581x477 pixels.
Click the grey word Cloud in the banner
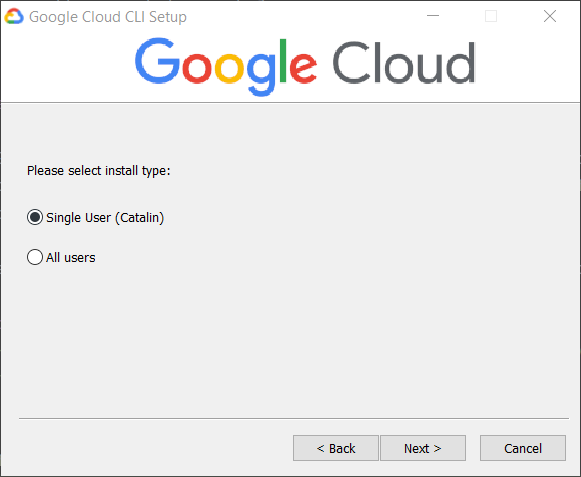click(x=404, y=63)
